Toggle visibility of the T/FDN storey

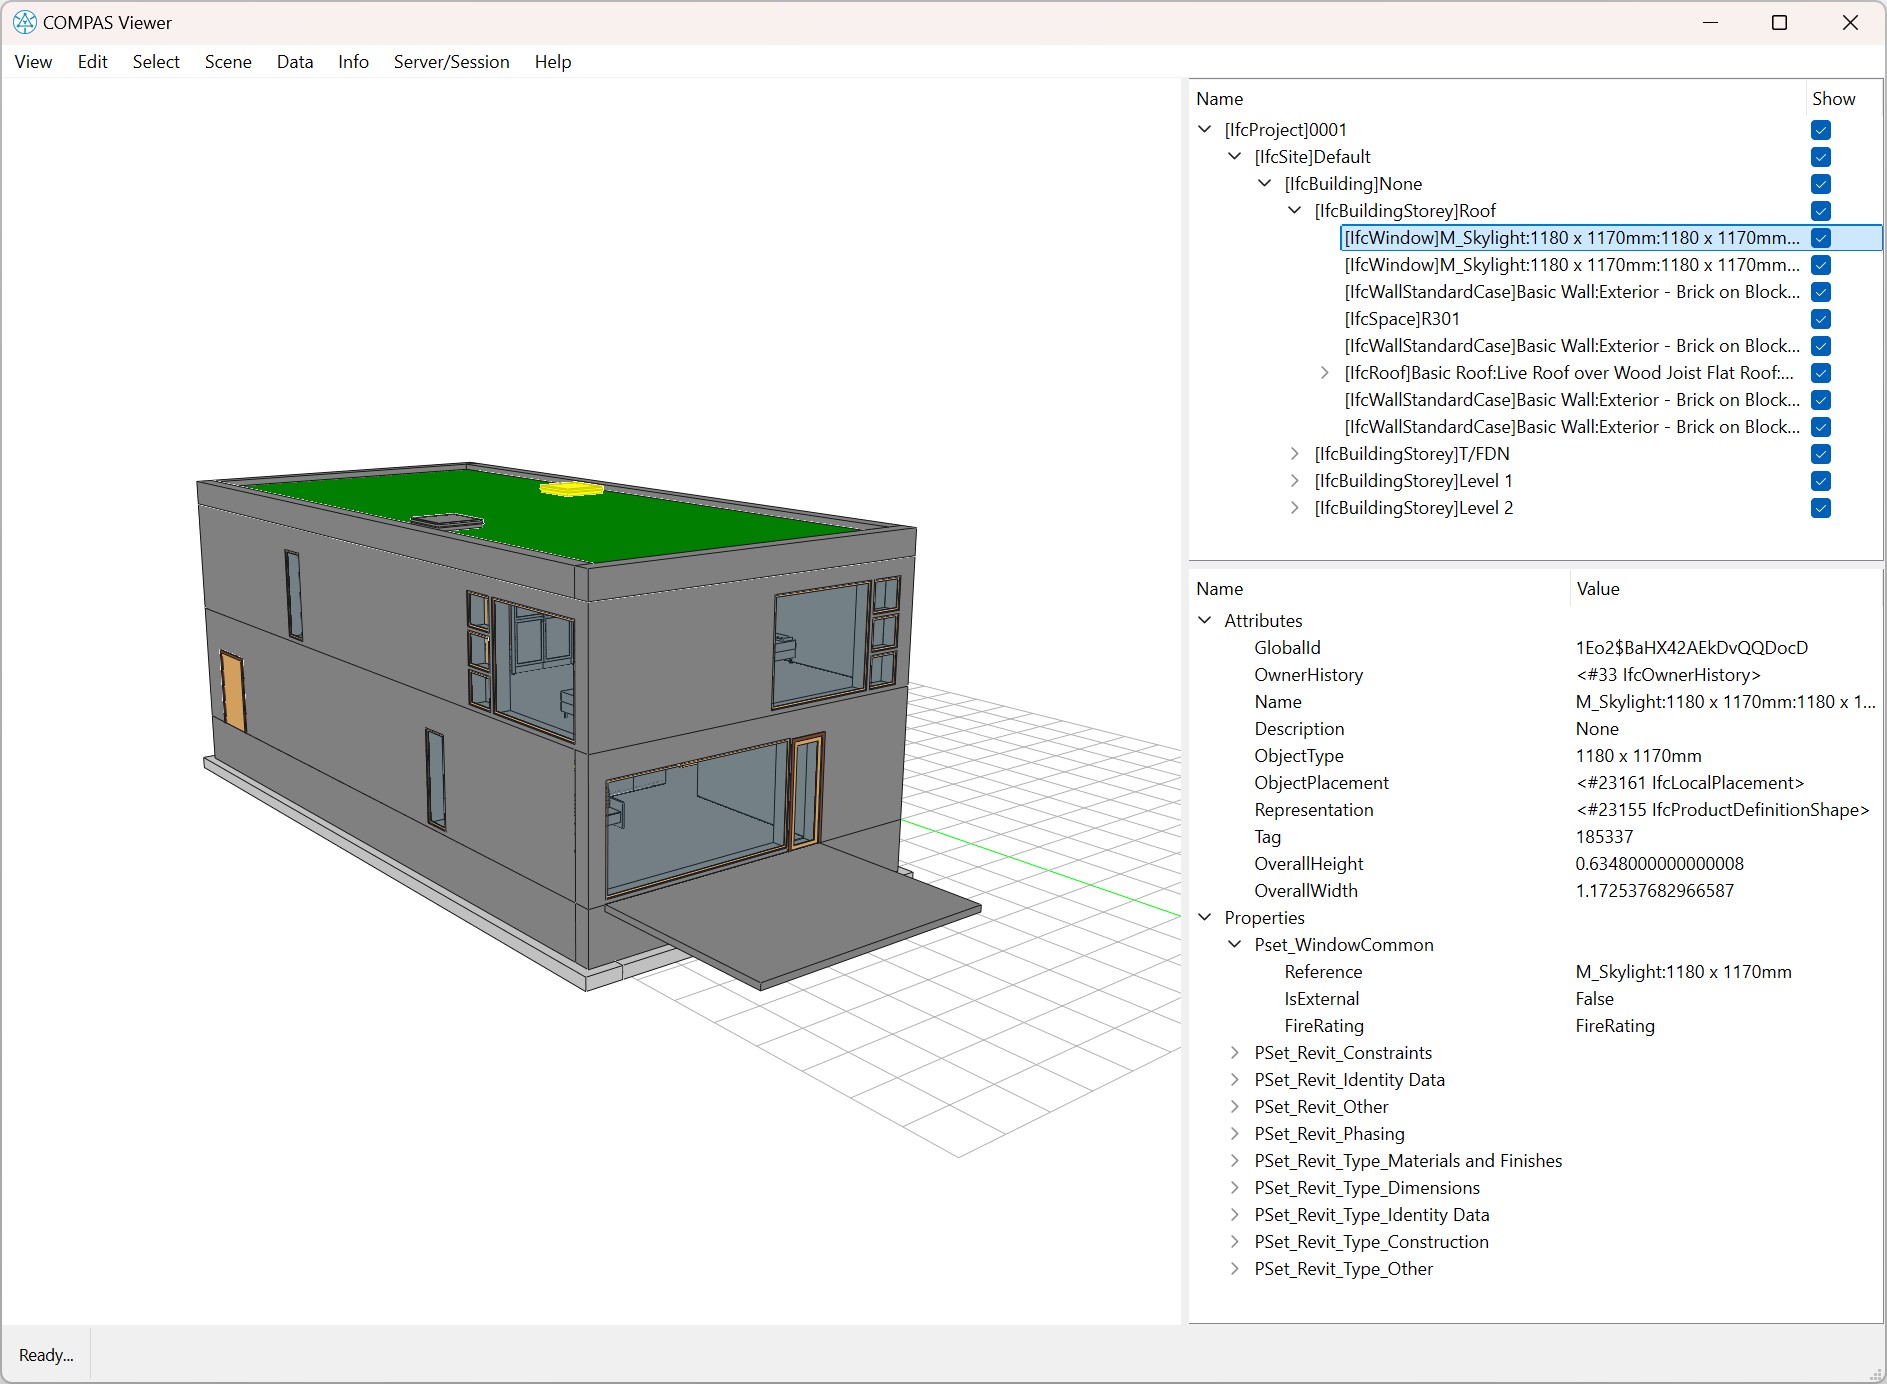tap(1820, 454)
